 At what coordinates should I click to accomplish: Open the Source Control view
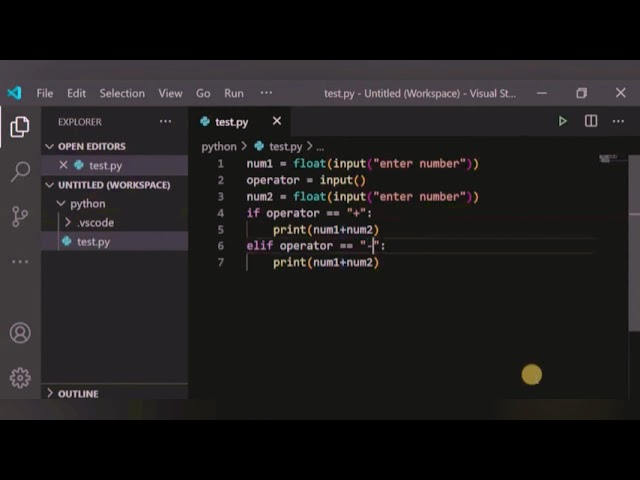click(20, 216)
